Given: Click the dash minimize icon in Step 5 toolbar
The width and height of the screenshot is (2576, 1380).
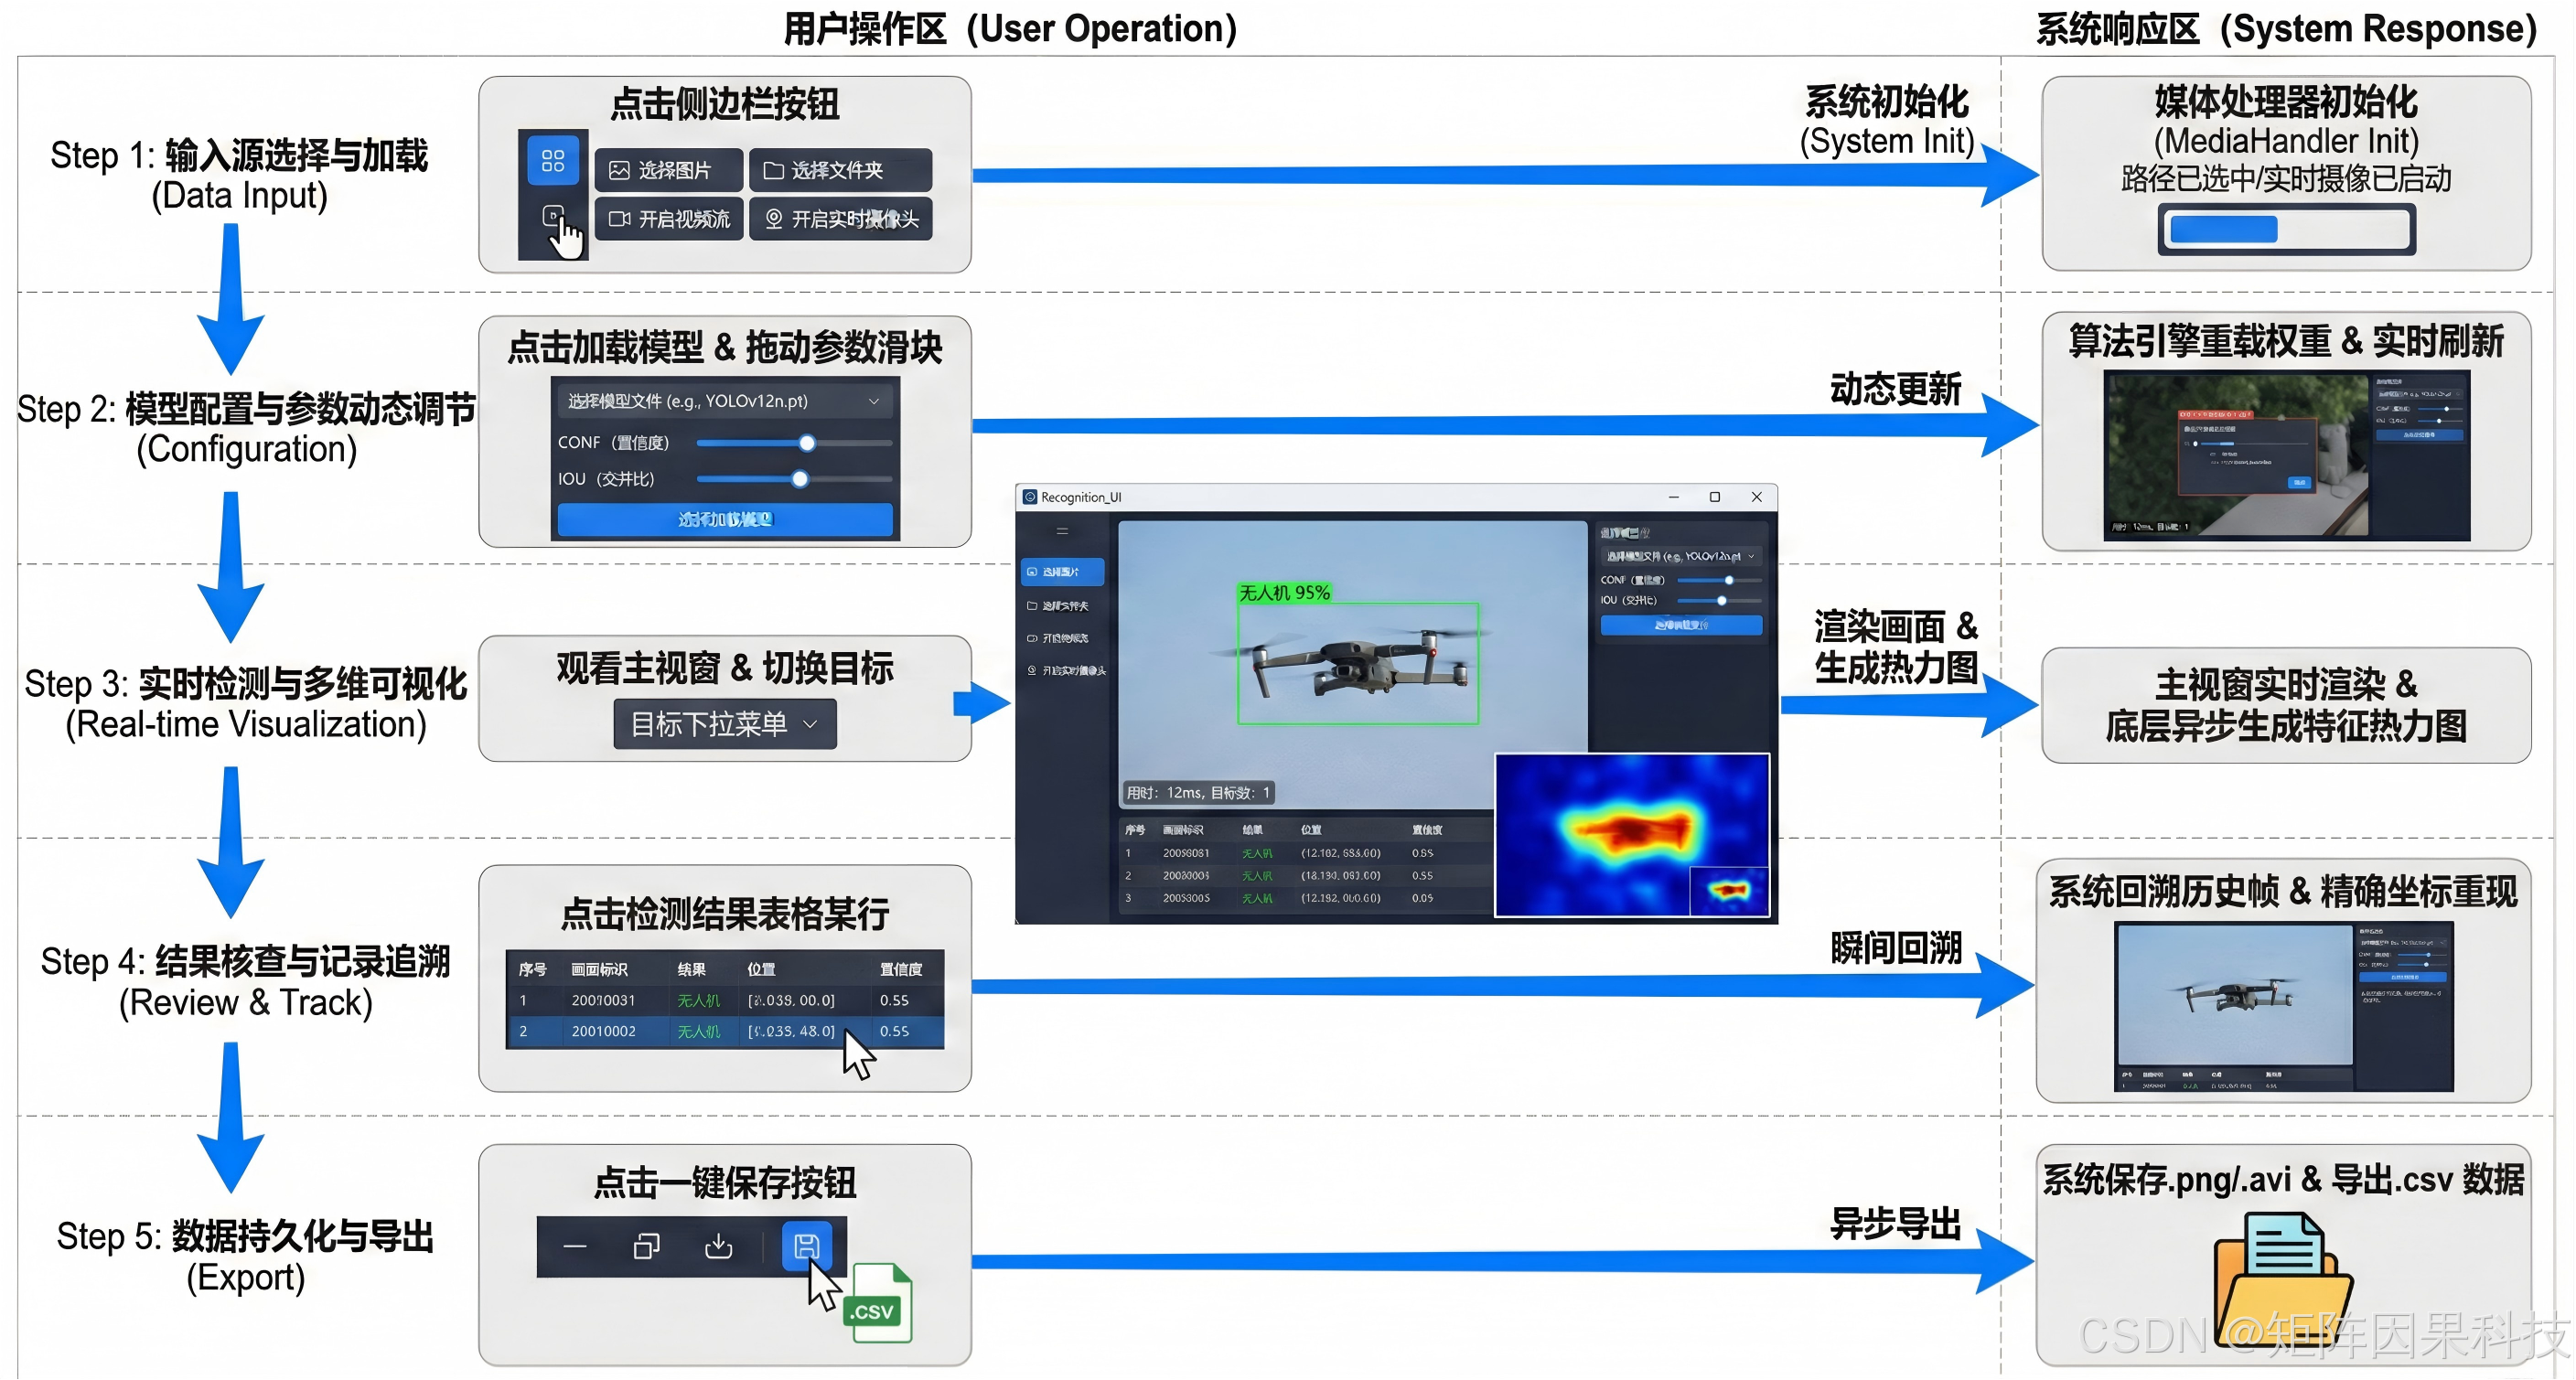Looking at the screenshot, I should 575,1246.
